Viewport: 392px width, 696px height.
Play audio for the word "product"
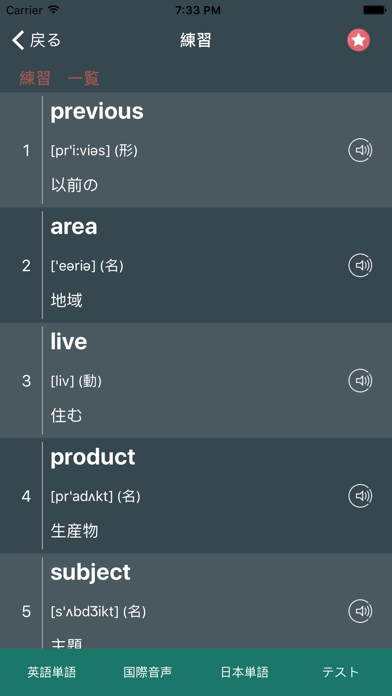coord(360,496)
